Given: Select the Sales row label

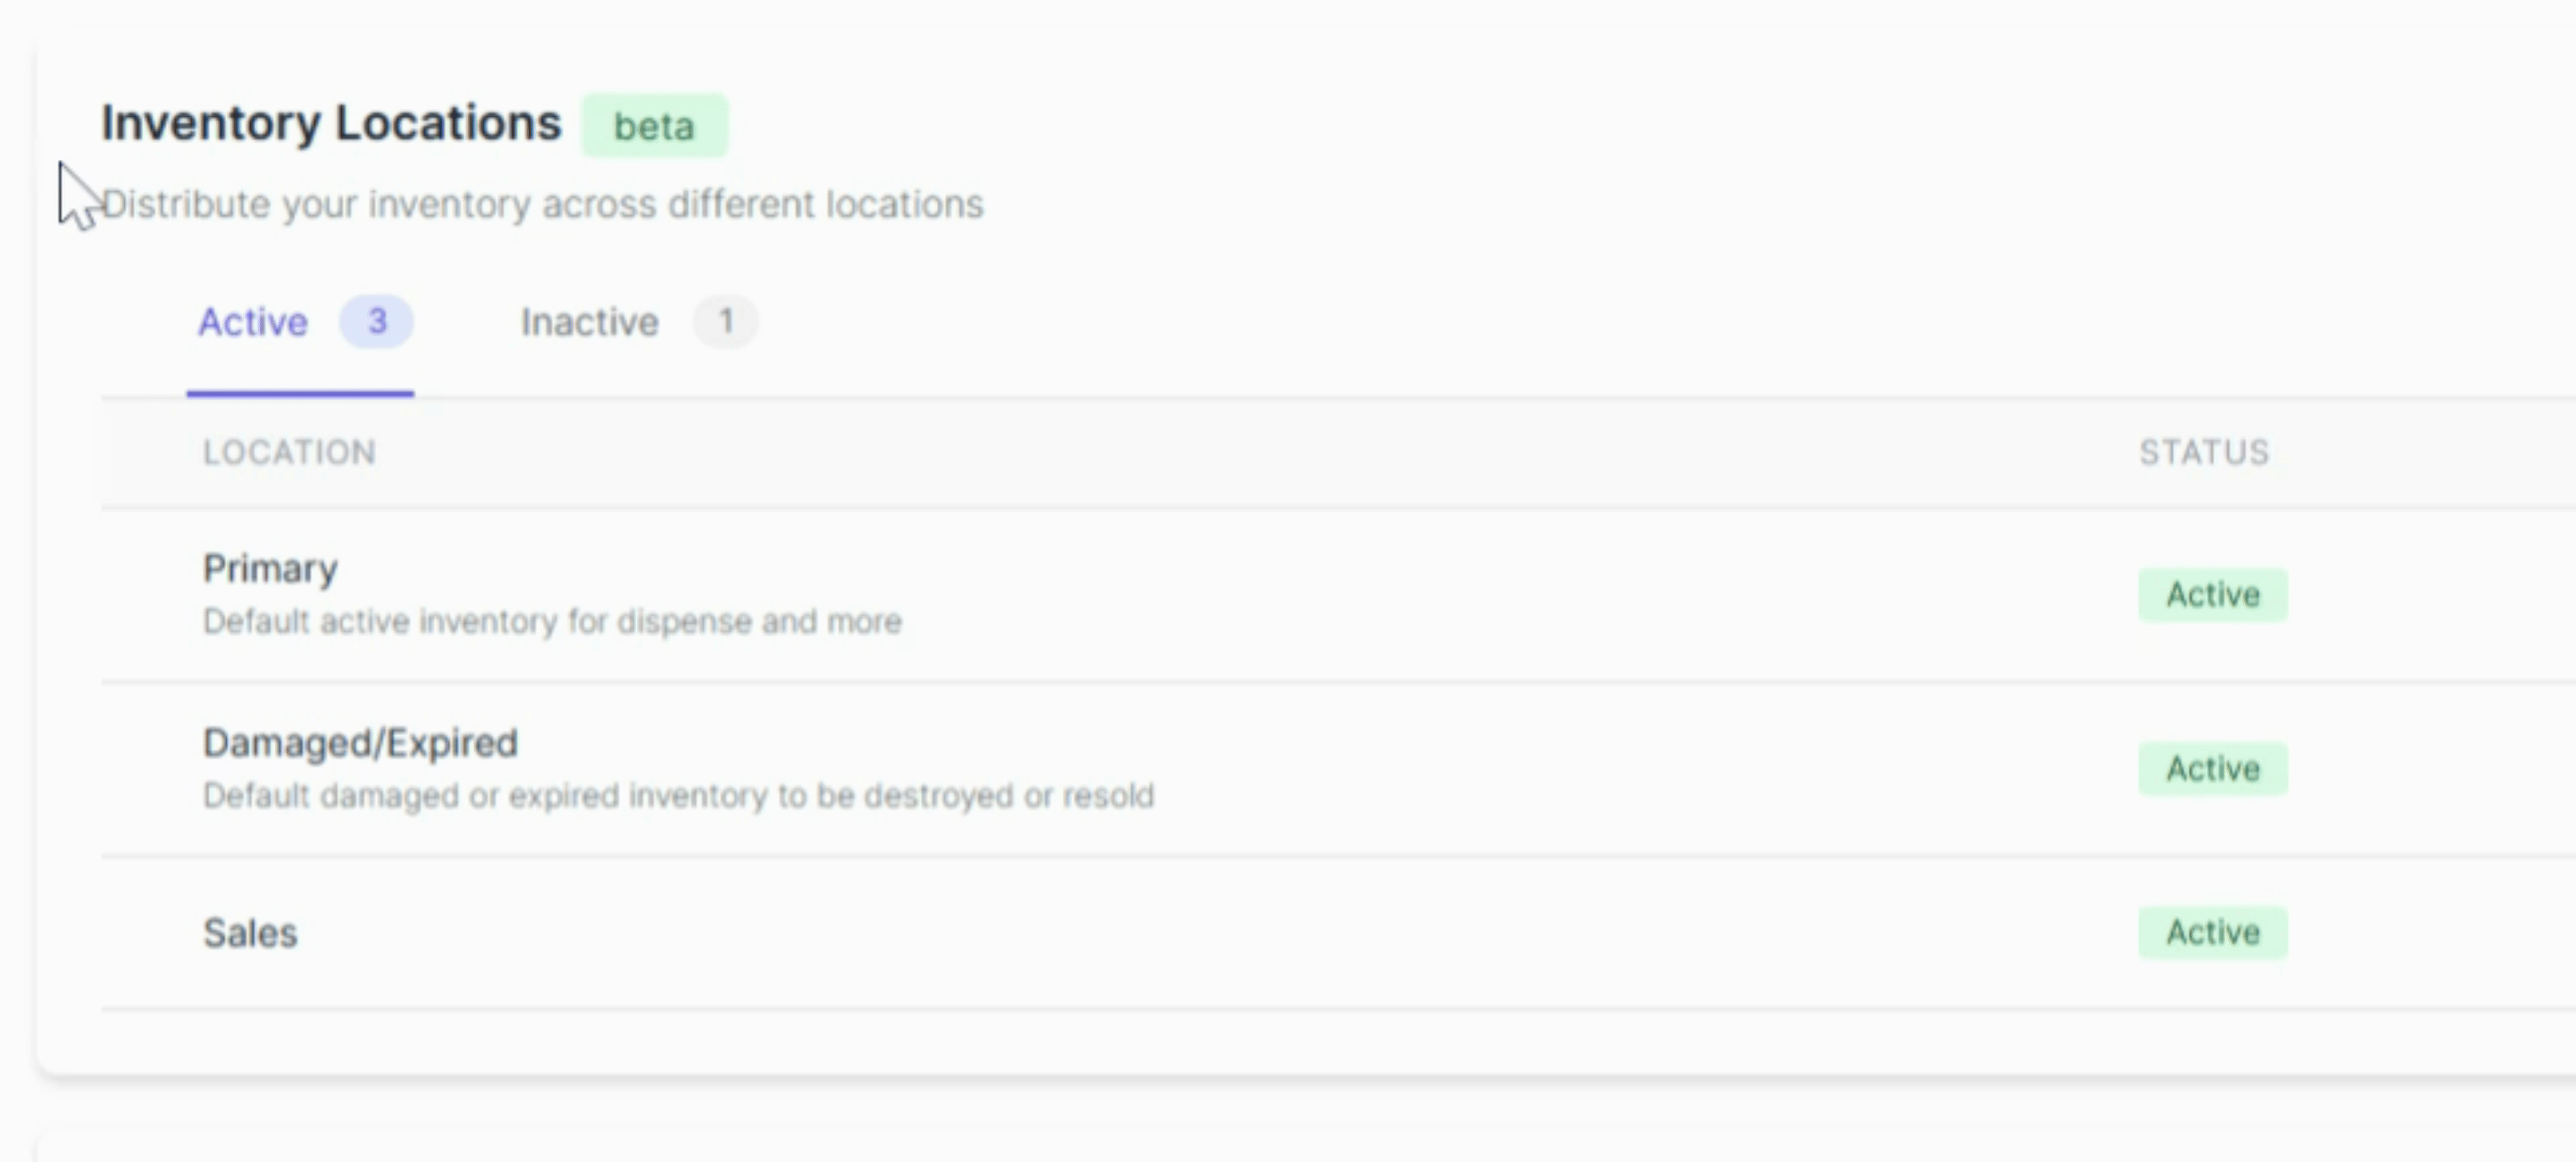Looking at the screenshot, I should (250, 933).
